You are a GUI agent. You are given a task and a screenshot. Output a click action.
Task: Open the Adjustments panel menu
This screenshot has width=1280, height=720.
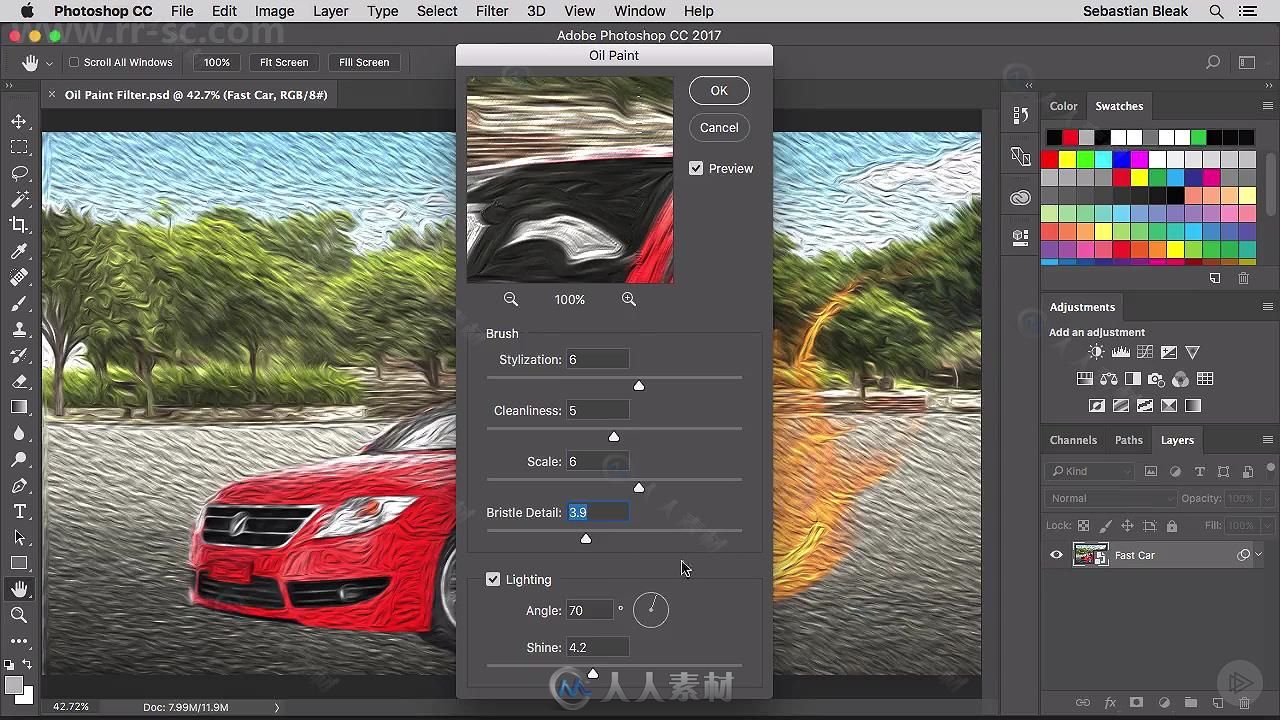[1267, 307]
